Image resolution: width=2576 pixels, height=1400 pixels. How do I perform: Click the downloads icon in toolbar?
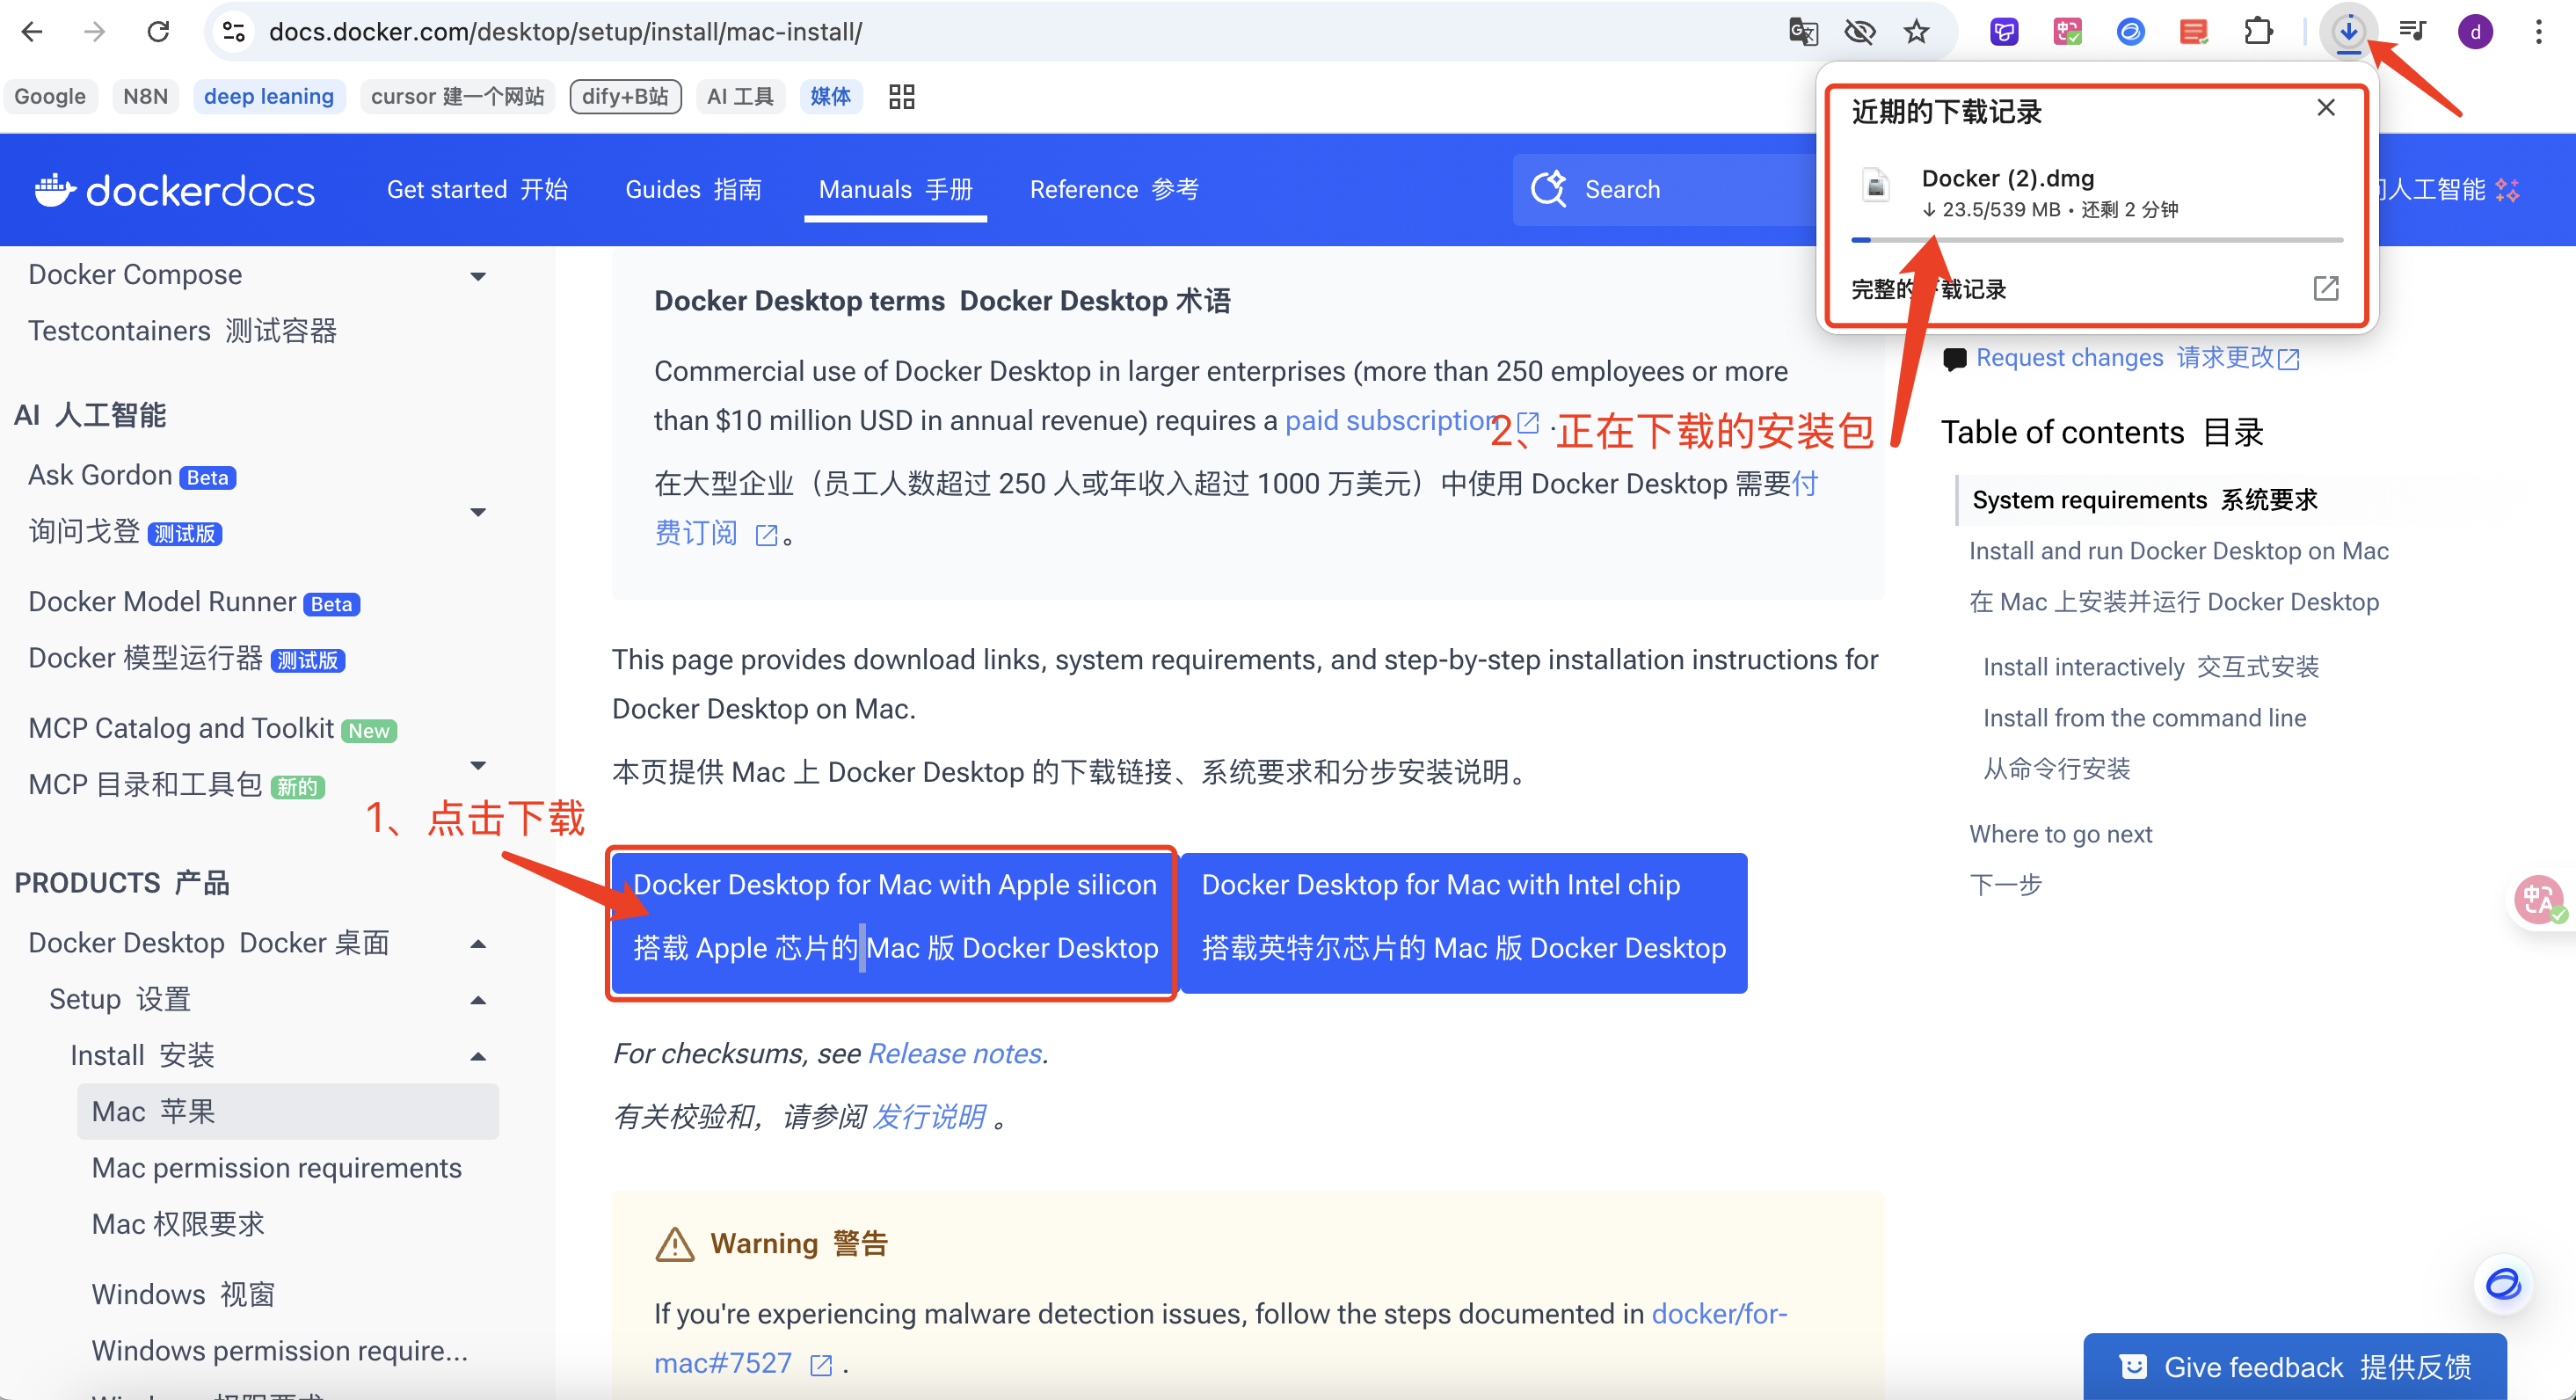click(2348, 32)
